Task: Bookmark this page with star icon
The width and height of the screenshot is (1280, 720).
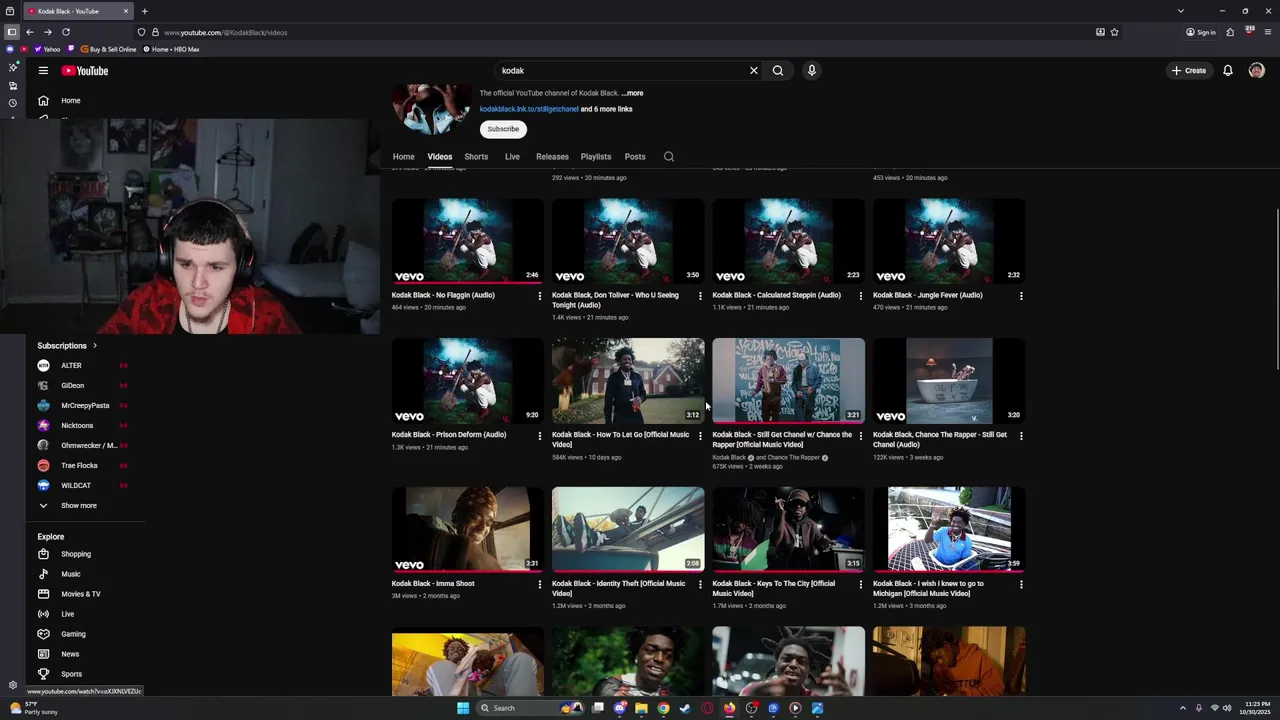Action: coord(1114,32)
